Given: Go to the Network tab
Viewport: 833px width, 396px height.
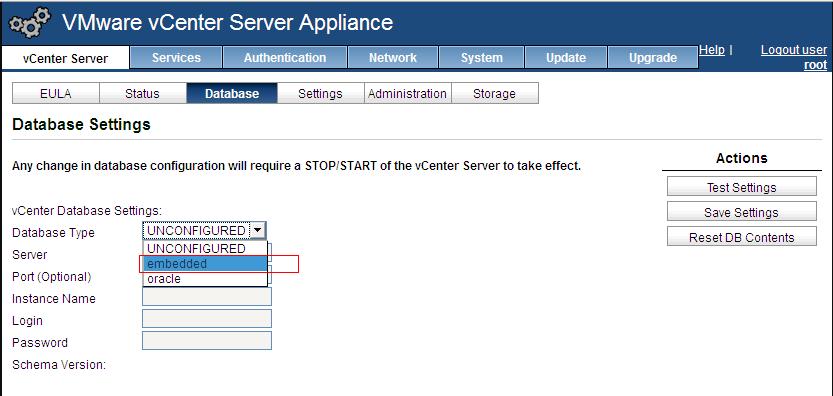Looking at the screenshot, I should coord(393,57).
